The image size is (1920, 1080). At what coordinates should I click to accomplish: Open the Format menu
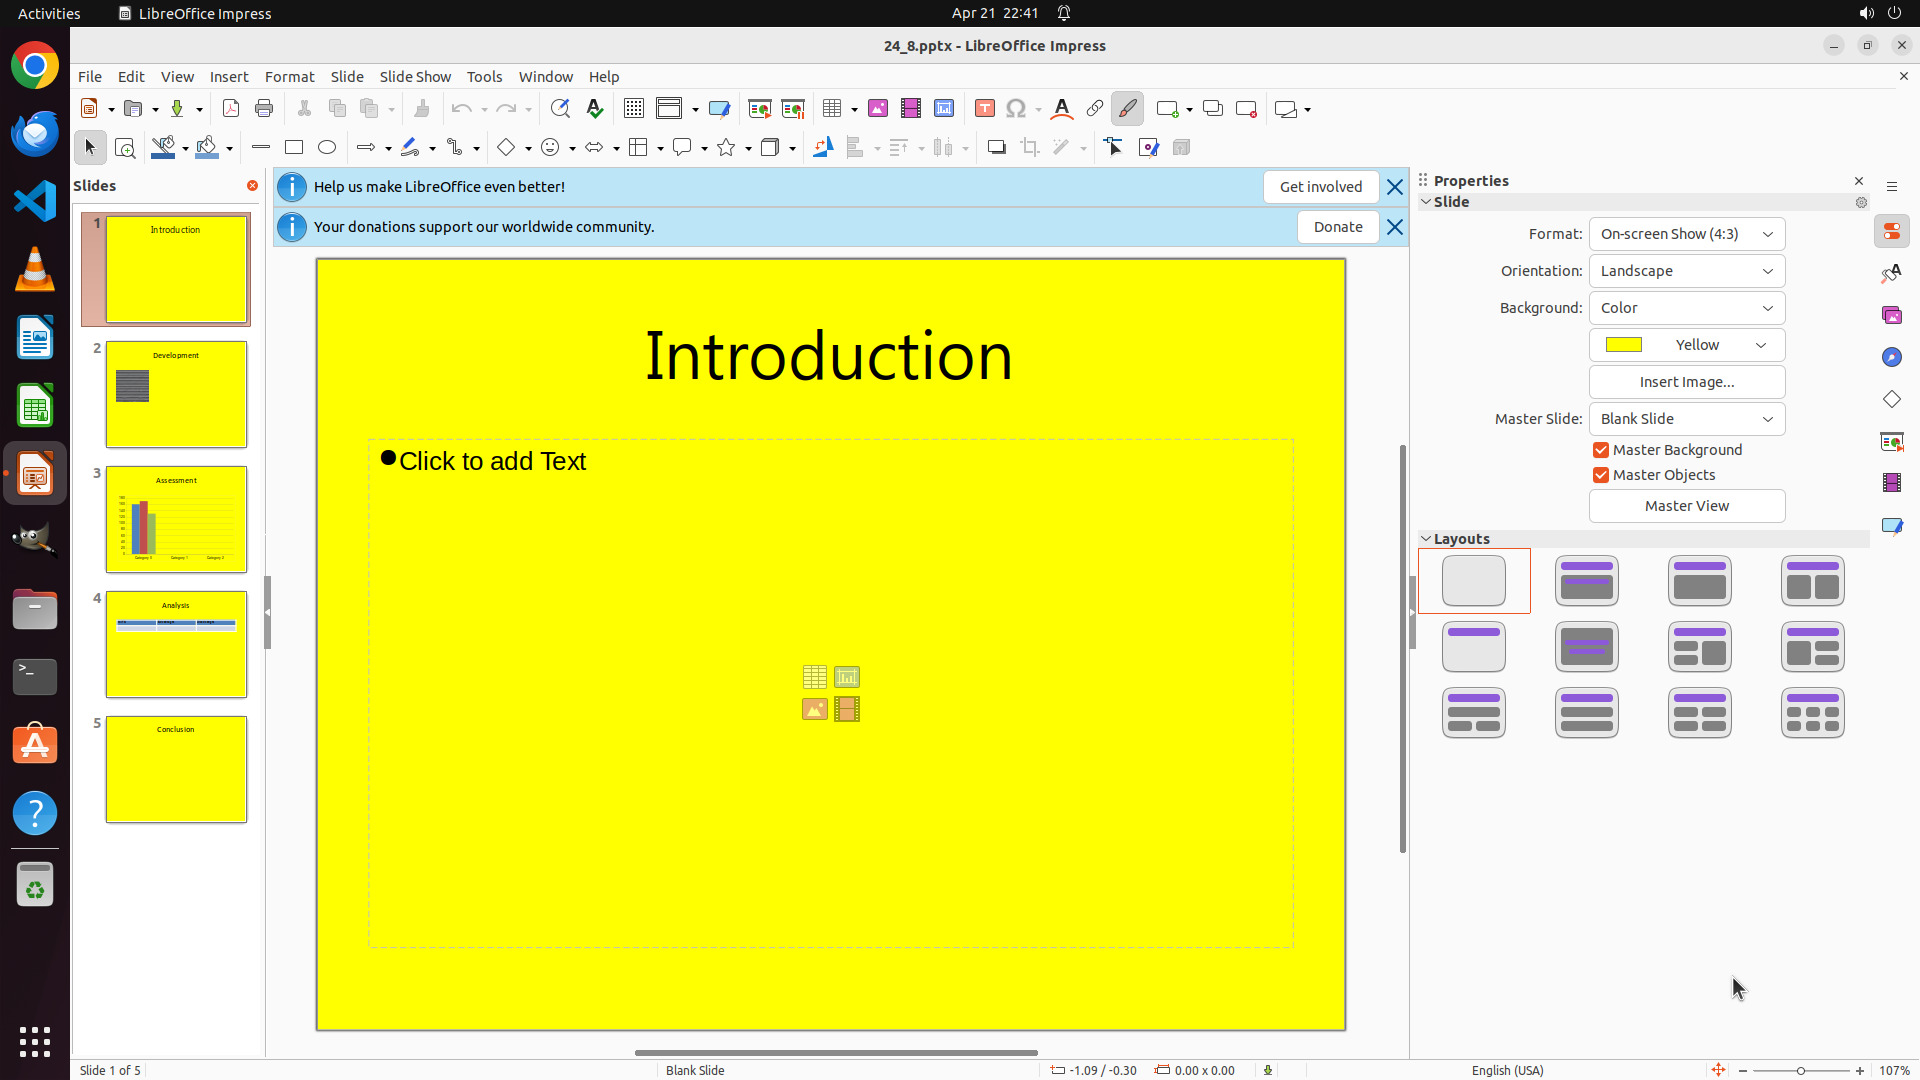coord(289,77)
